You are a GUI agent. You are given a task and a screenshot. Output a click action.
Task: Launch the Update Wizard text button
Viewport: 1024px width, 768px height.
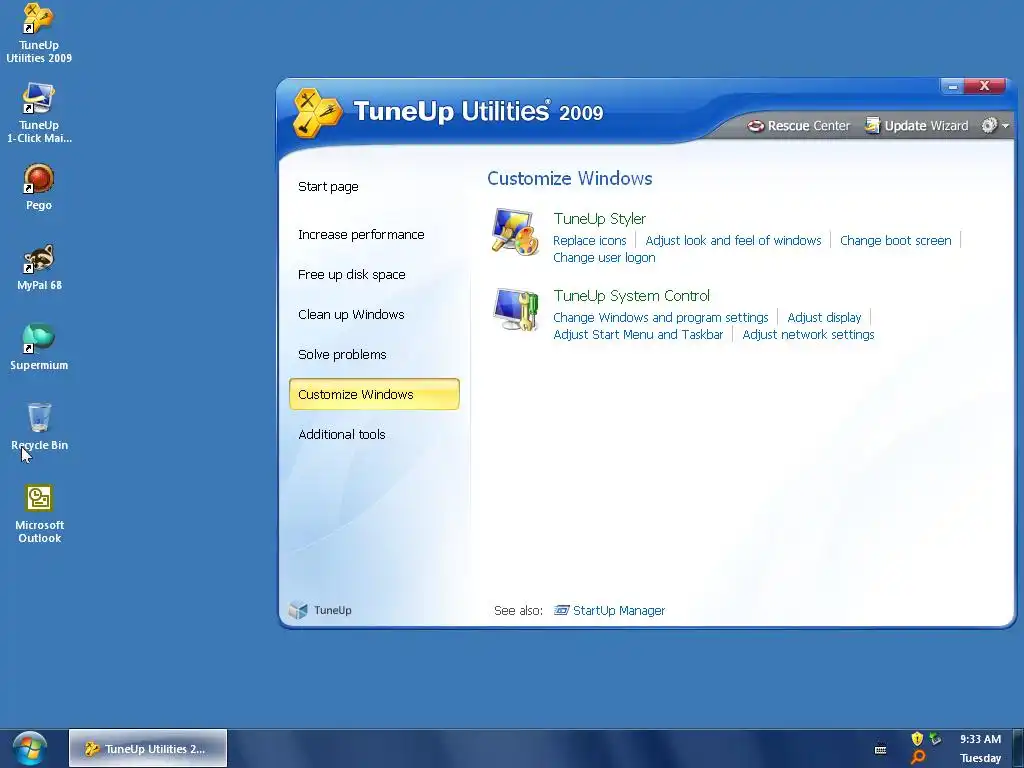(x=926, y=125)
